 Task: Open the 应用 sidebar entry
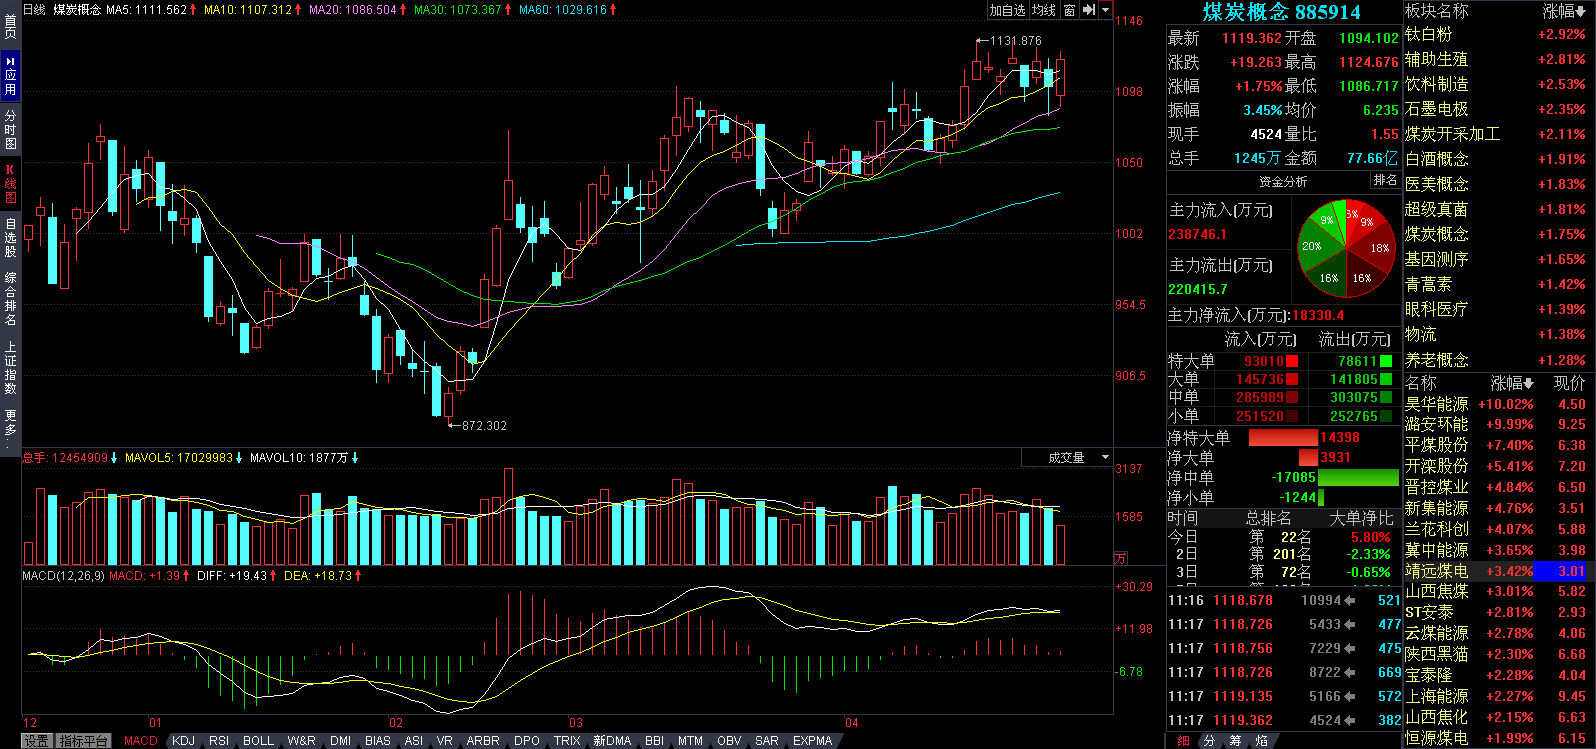pyautogui.click(x=10, y=75)
